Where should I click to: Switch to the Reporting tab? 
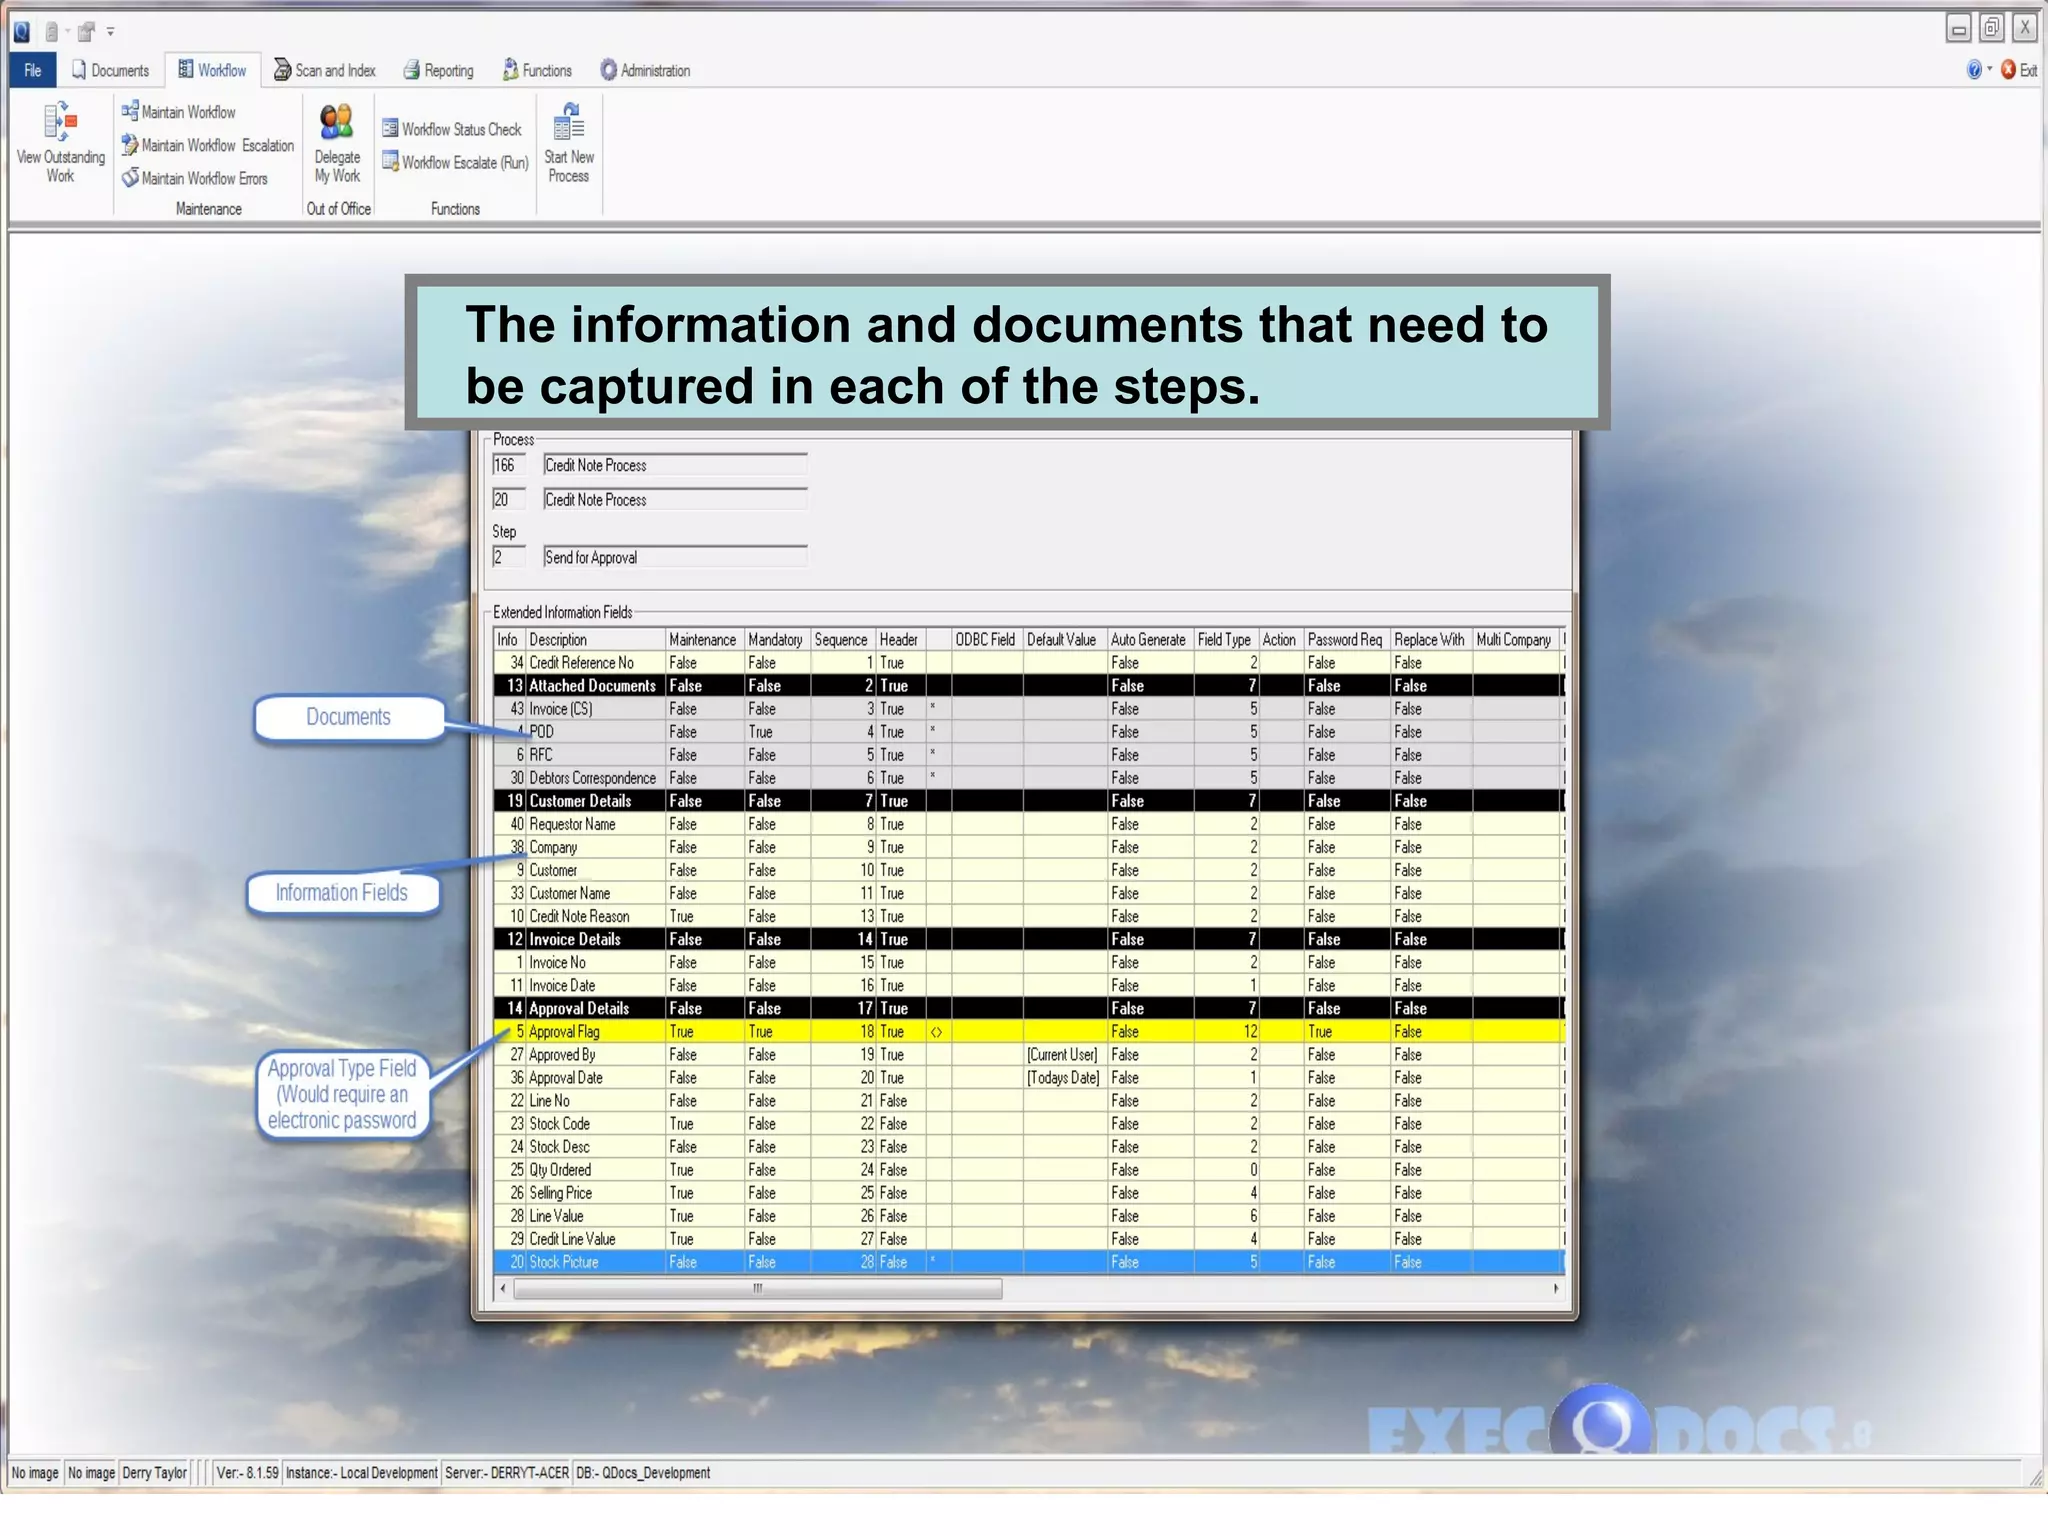pyautogui.click(x=438, y=70)
